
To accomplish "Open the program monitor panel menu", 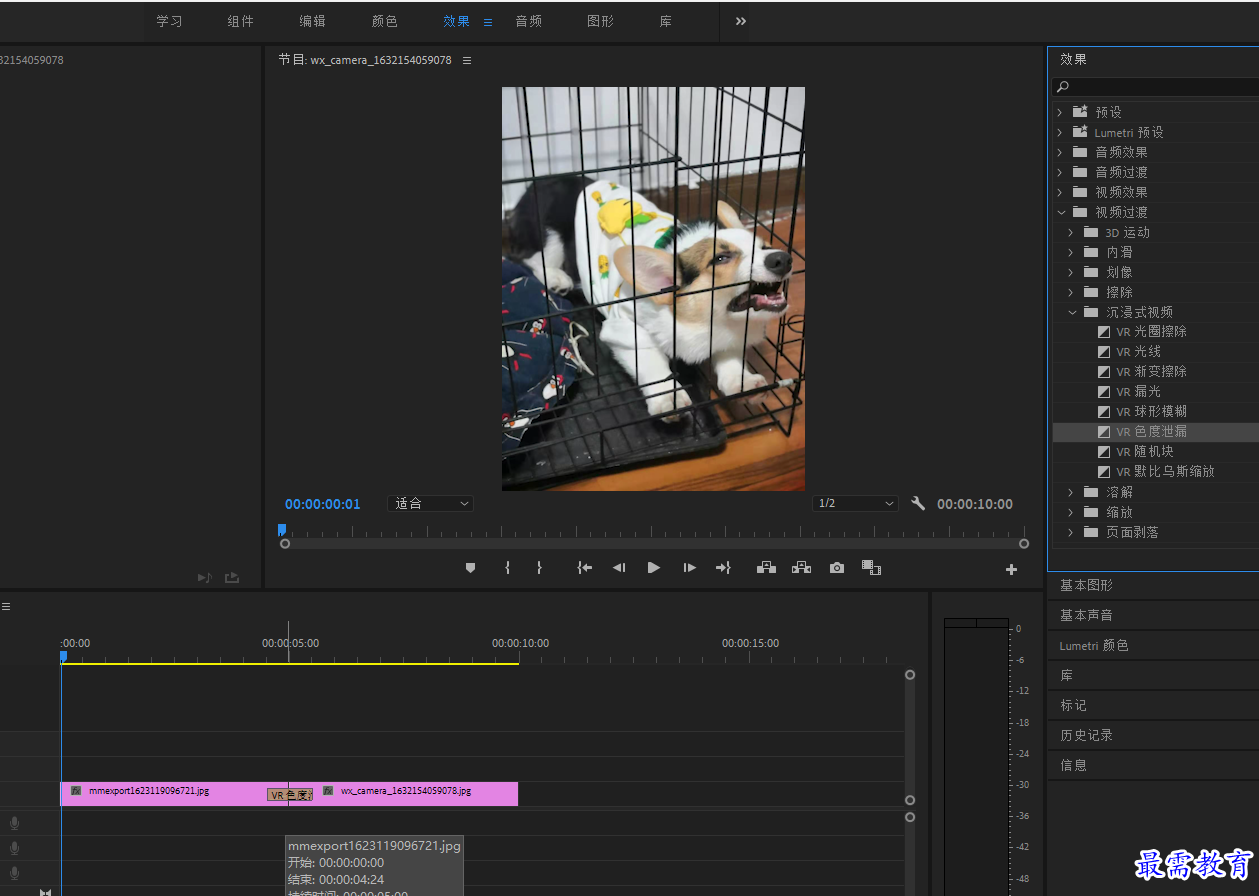I will [x=467, y=60].
